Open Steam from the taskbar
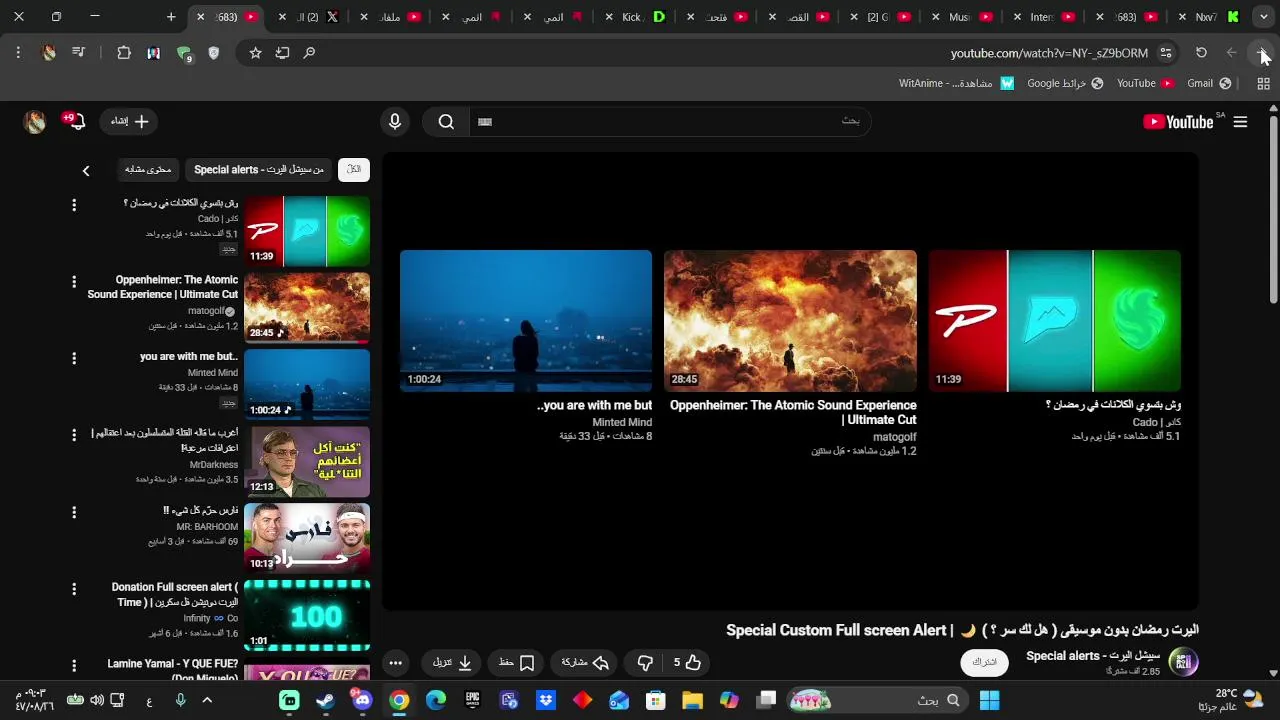Screen dimensions: 1280x720 [326, 700]
